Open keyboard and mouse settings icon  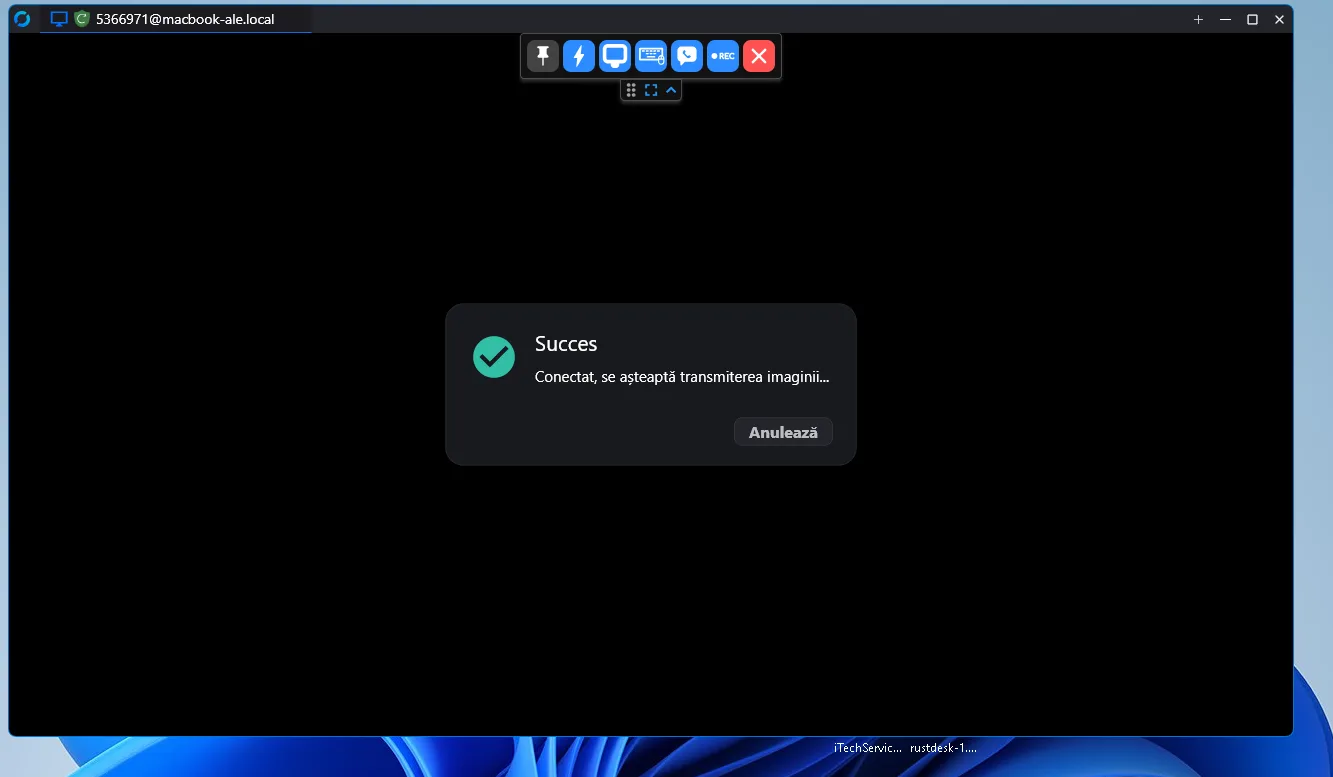click(651, 56)
